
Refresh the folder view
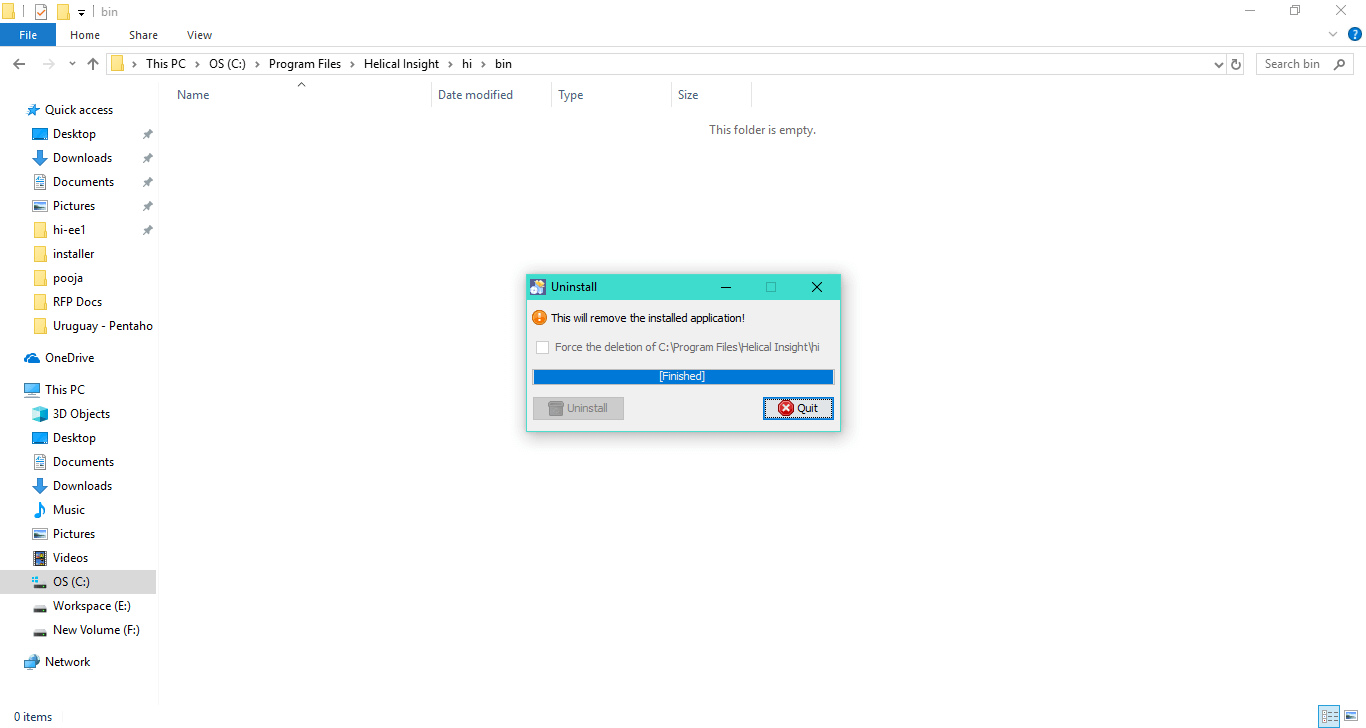1236,64
